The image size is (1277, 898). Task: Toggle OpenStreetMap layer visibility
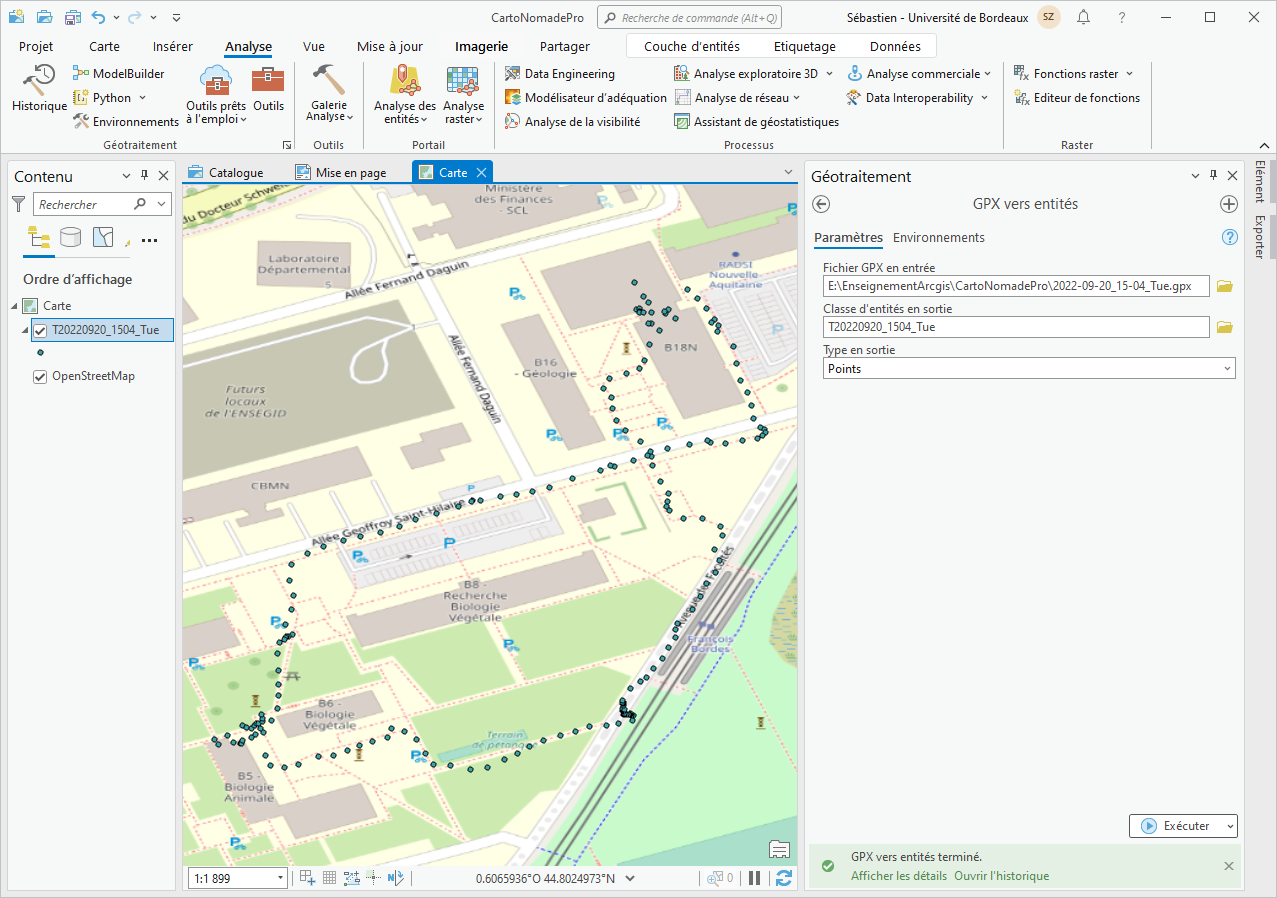[x=40, y=377]
